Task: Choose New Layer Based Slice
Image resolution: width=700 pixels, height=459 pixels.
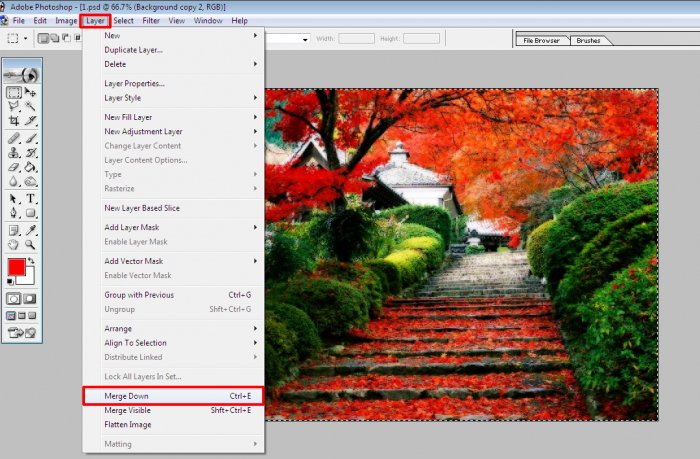Action: click(174, 208)
